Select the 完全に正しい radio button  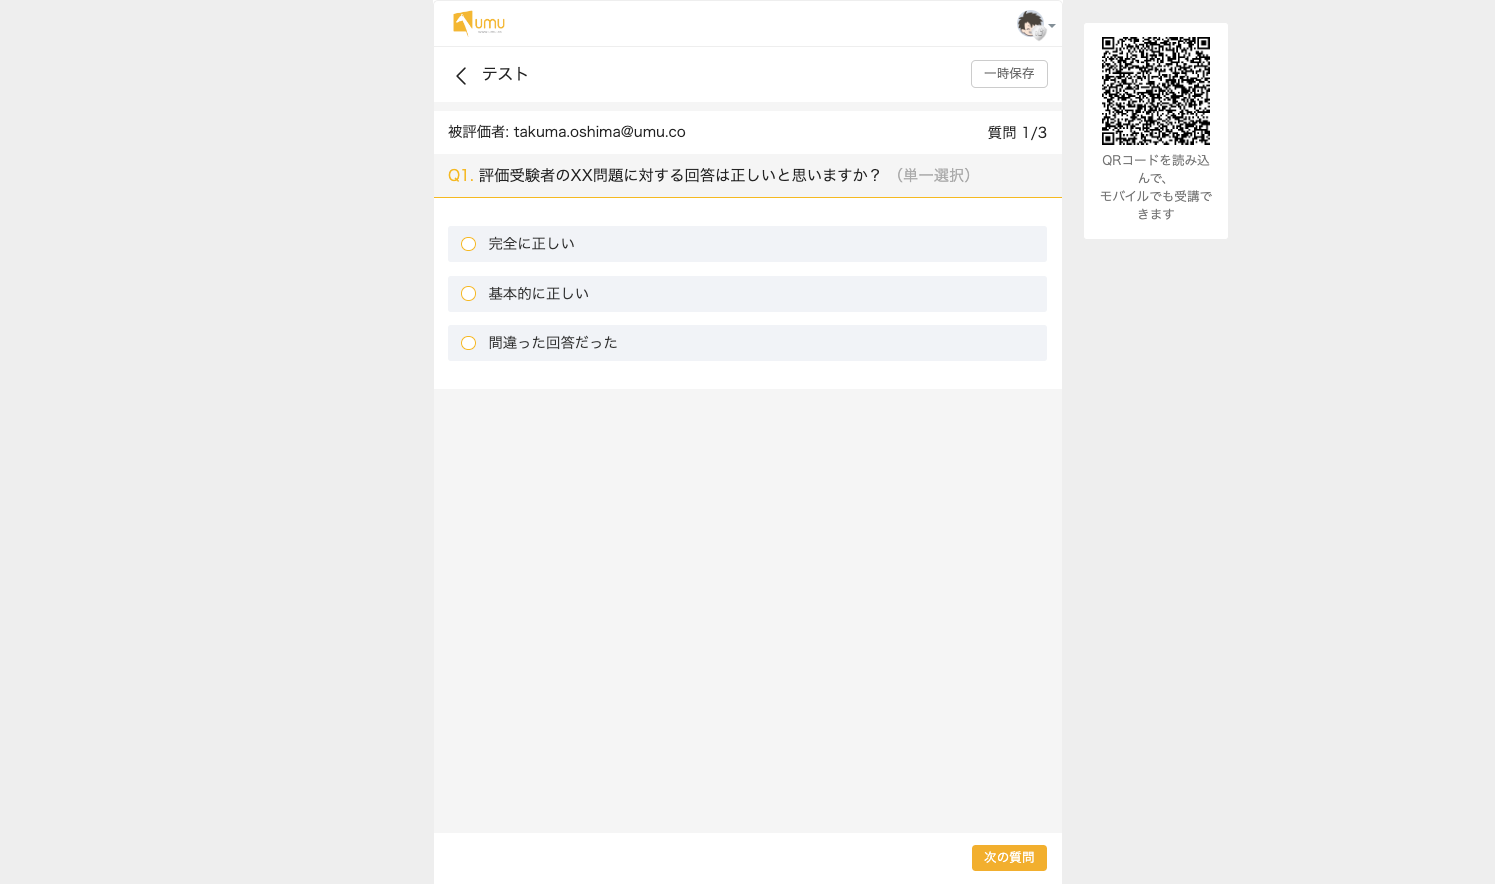click(x=468, y=244)
